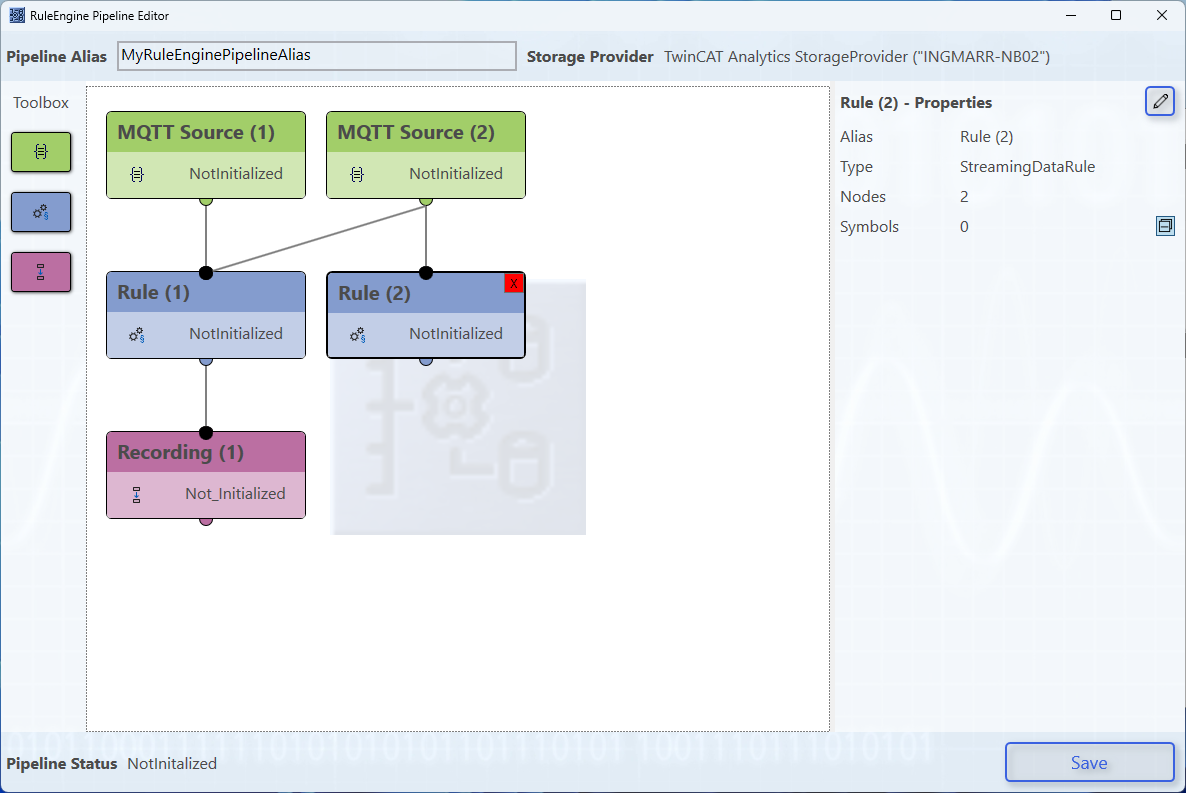Select the MQTT Source (2) node header

click(426, 132)
